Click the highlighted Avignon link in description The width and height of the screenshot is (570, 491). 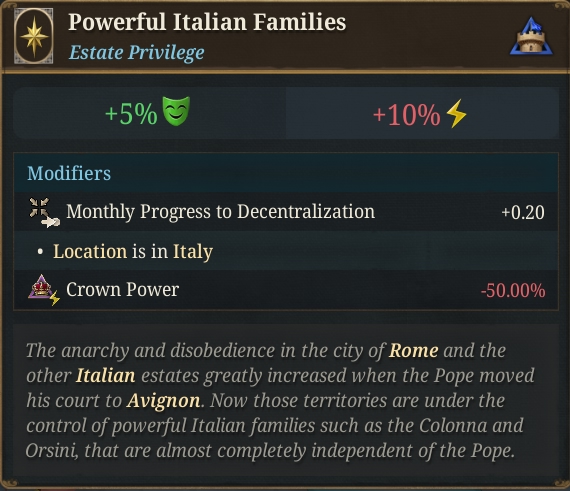pyautogui.click(x=164, y=401)
